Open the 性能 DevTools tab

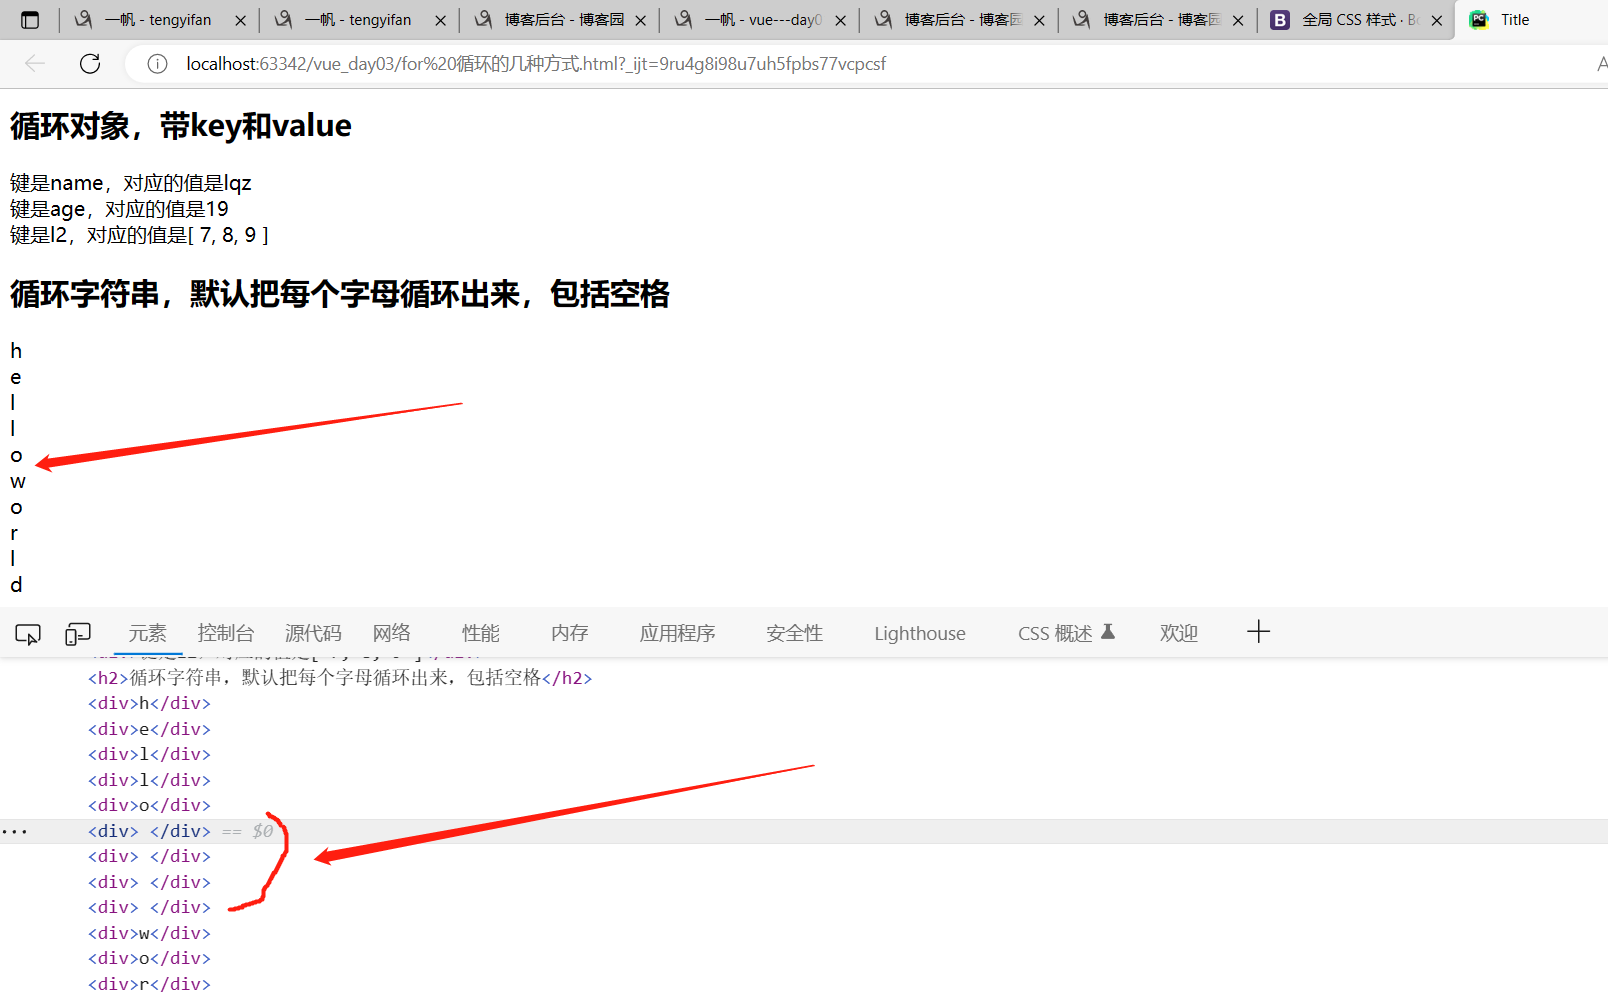click(x=481, y=633)
